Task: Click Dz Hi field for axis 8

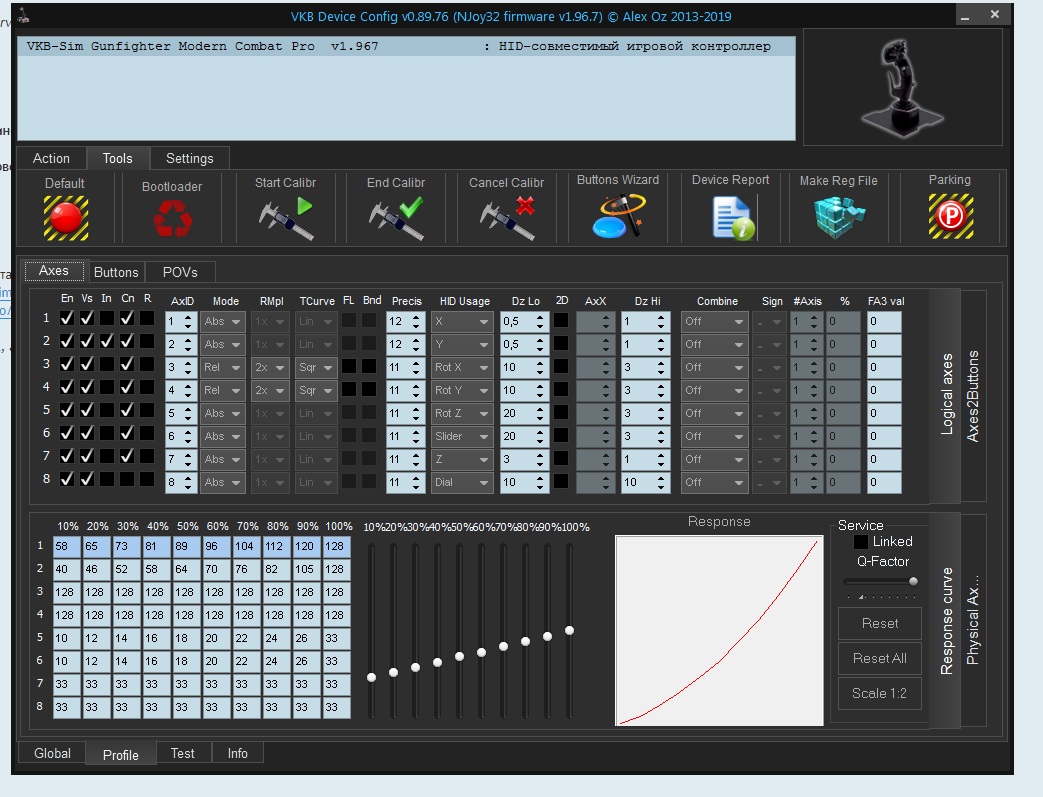Action: (645, 482)
